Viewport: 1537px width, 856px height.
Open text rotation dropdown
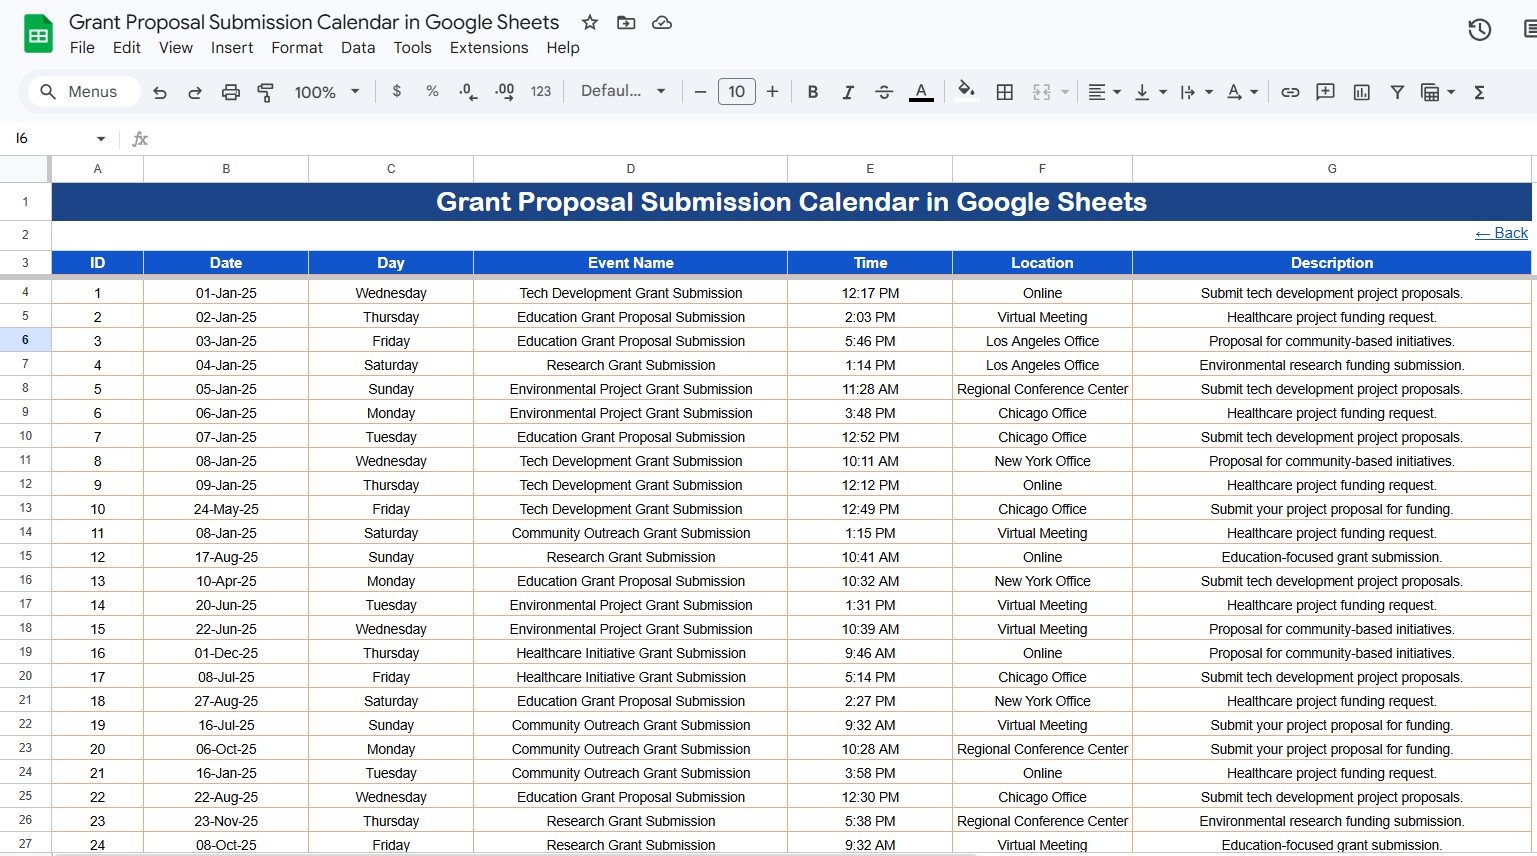(x=1242, y=92)
